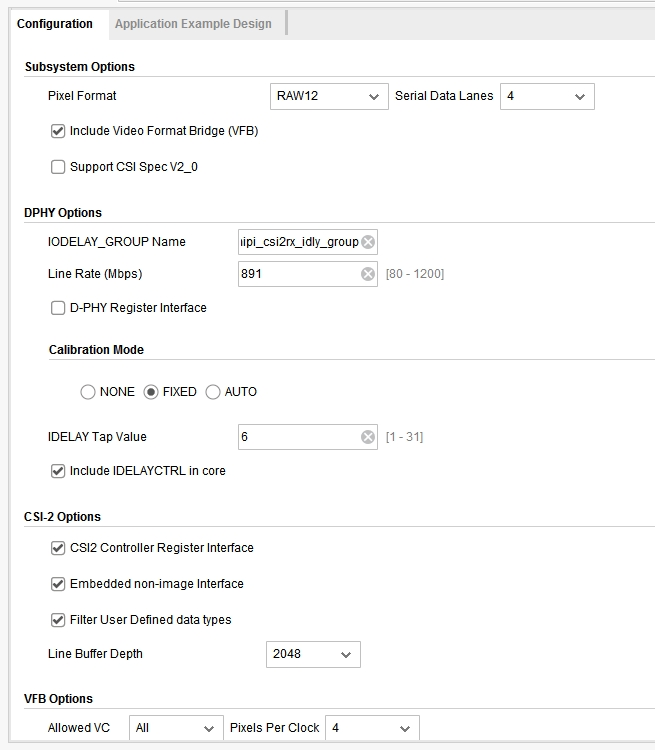Image resolution: width=655 pixels, height=750 pixels.
Task: Choose AUTO calibration mode
Action: tap(213, 392)
